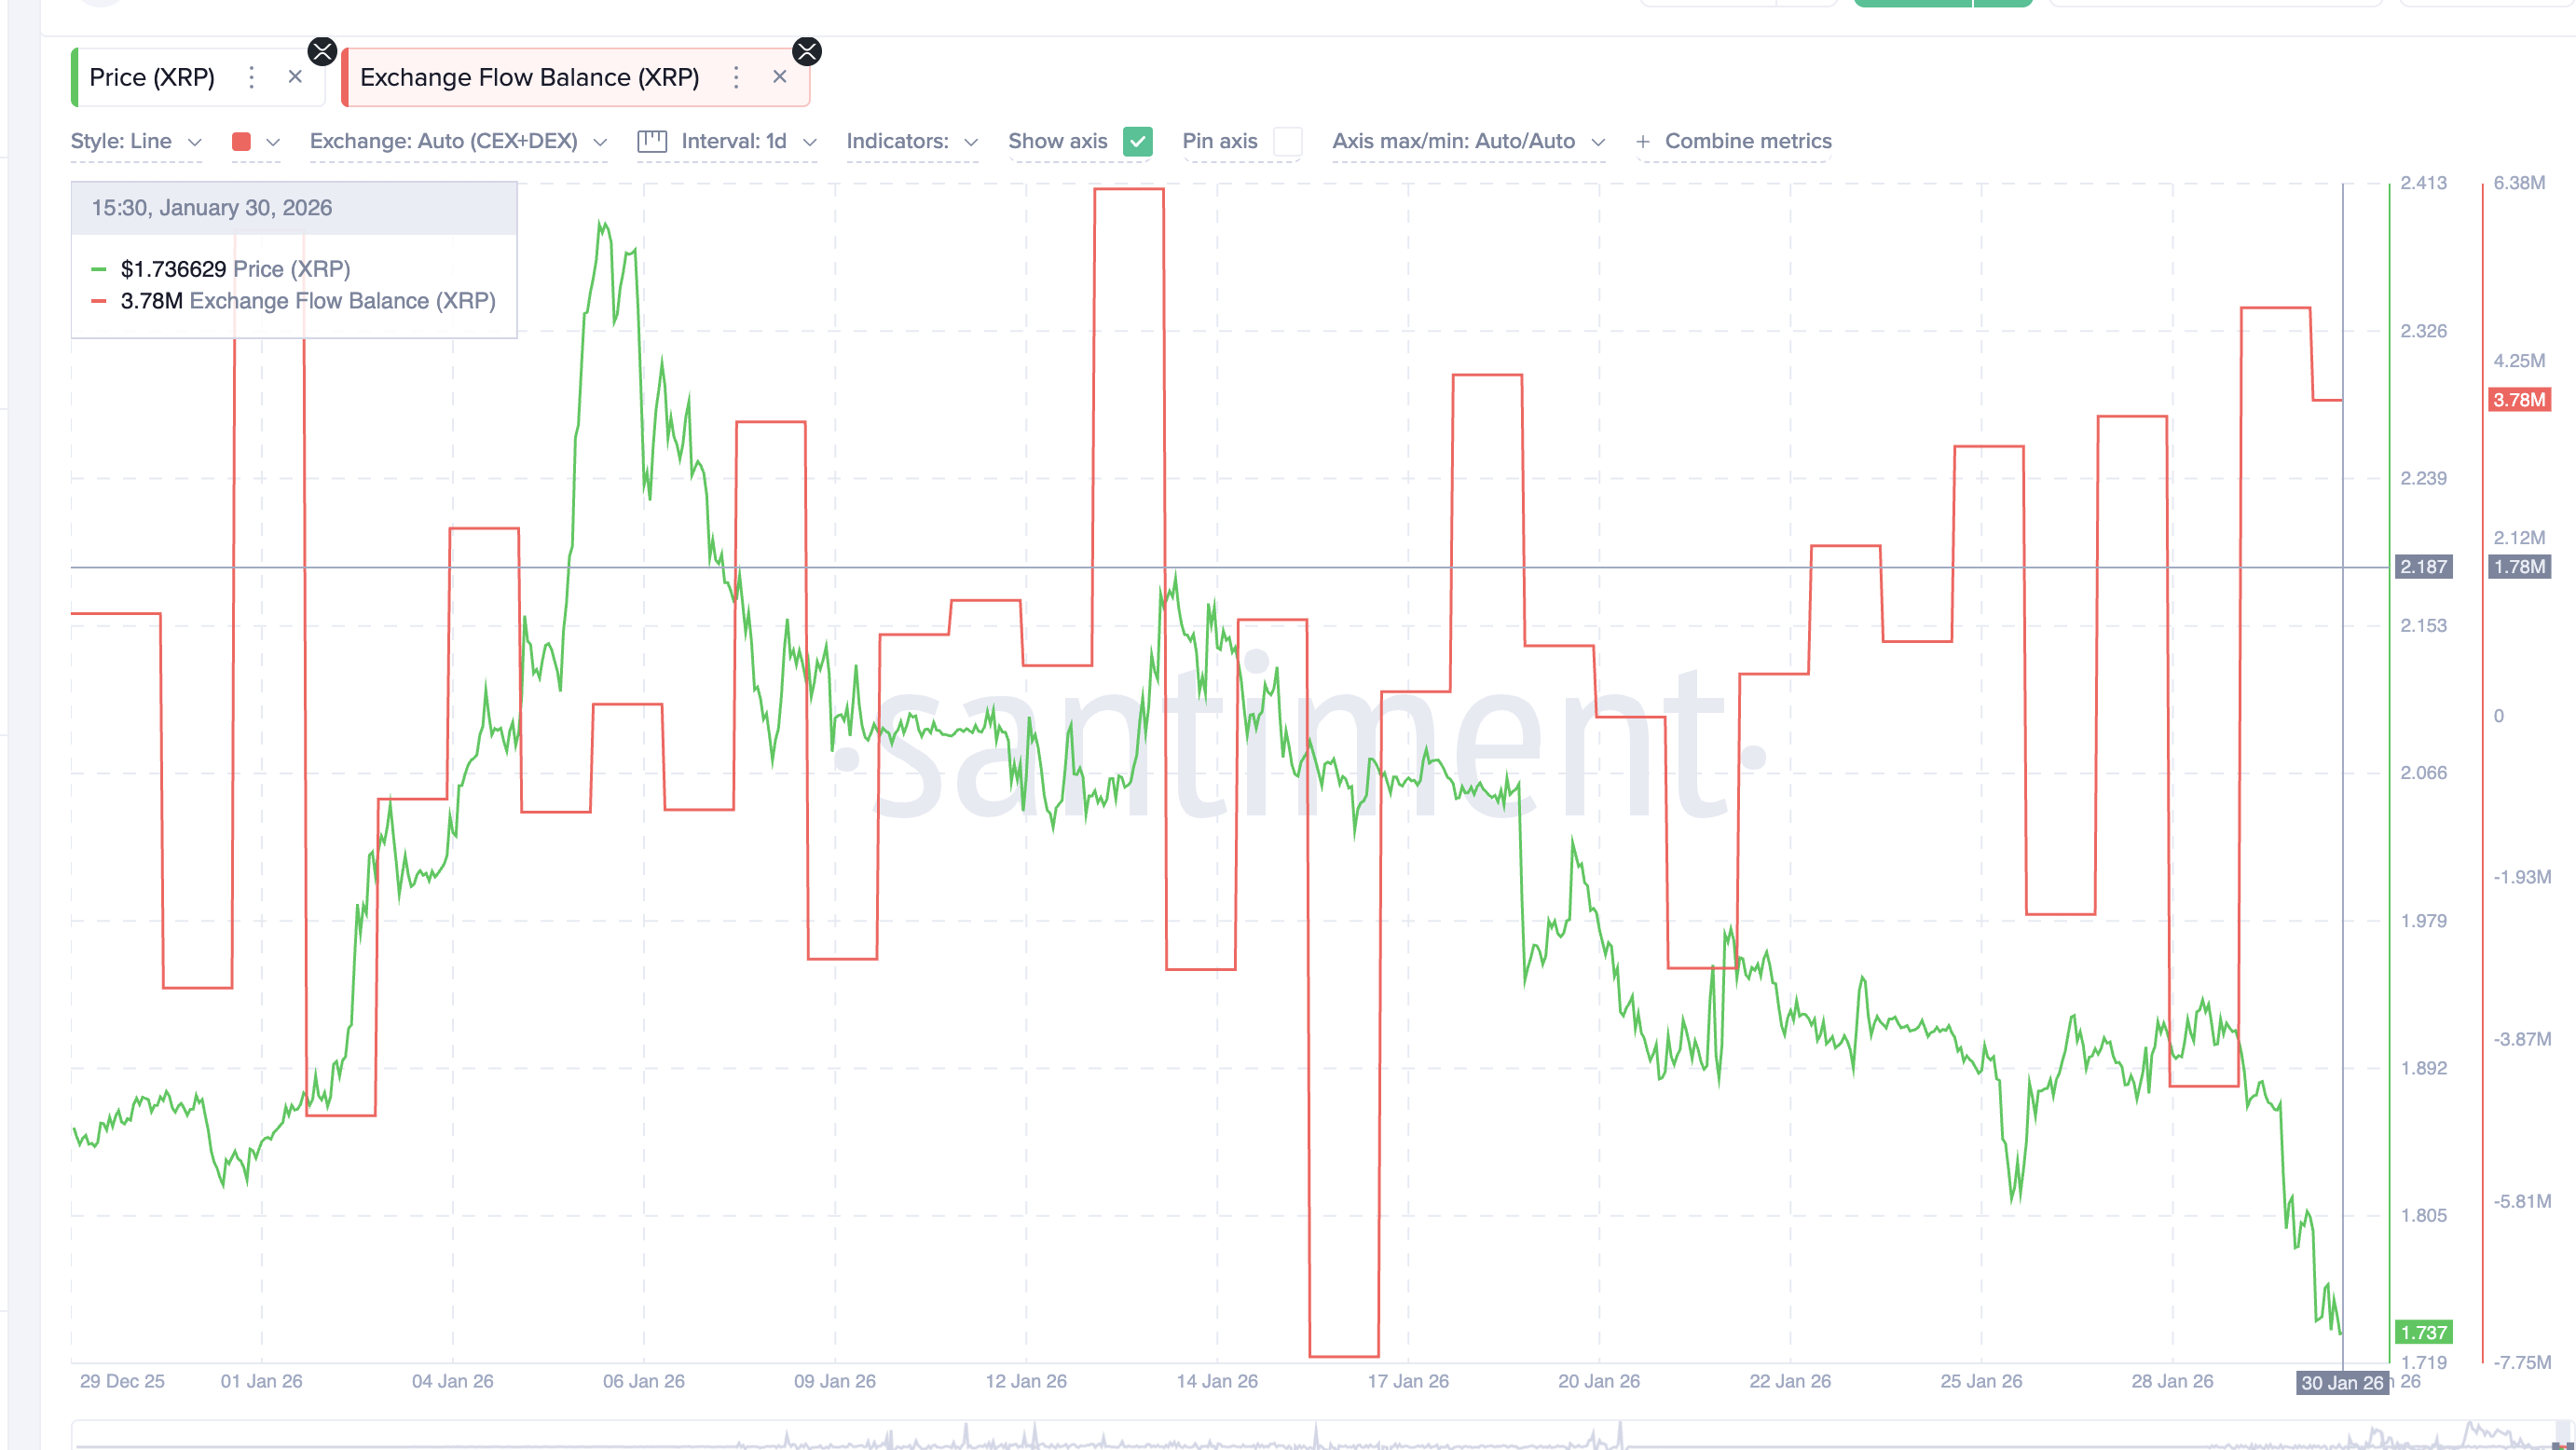Toggle the green Price legend entry in the tooltip
Image resolution: width=2576 pixels, height=1450 pixels.
pos(236,268)
